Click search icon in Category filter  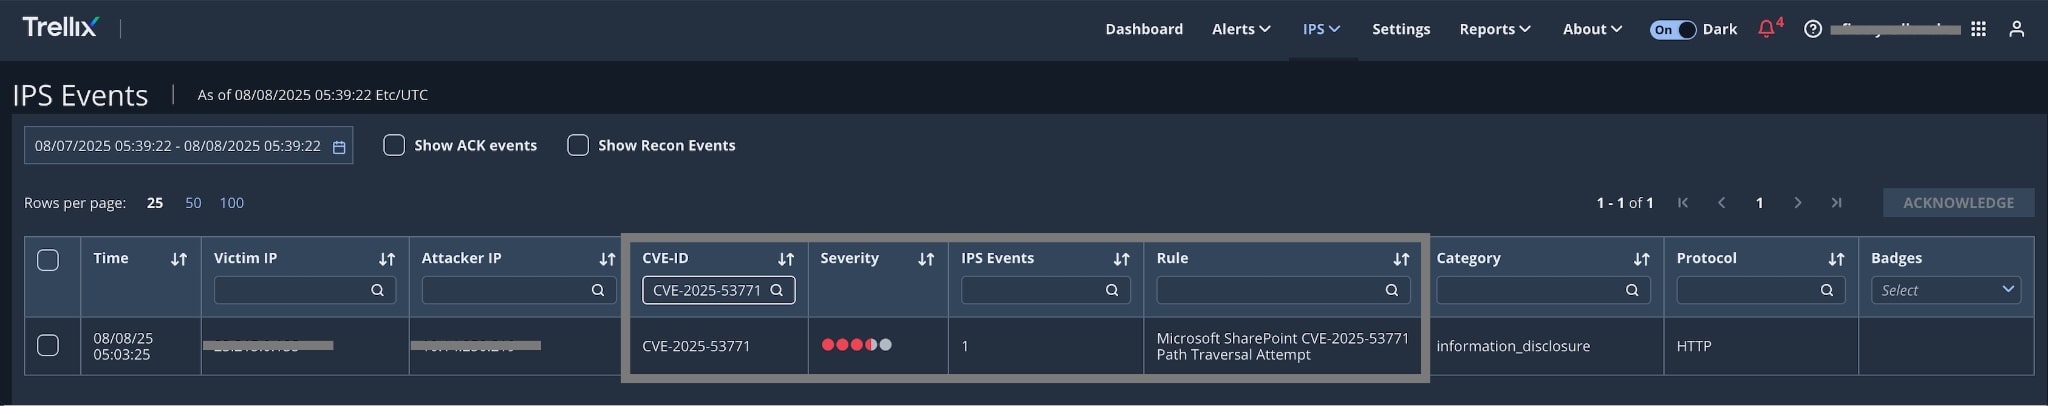click(1631, 290)
